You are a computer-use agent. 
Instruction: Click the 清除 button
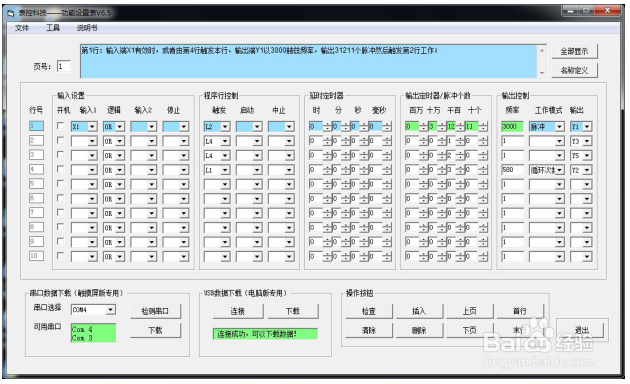pyautogui.click(x=369, y=330)
